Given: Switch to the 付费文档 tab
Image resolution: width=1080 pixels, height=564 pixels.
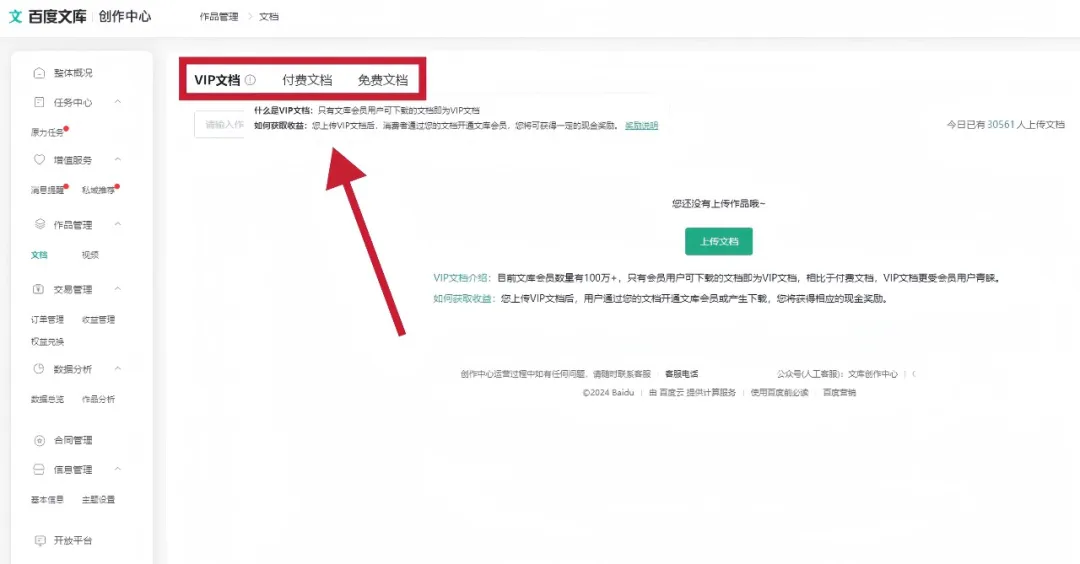Looking at the screenshot, I should click(306, 80).
